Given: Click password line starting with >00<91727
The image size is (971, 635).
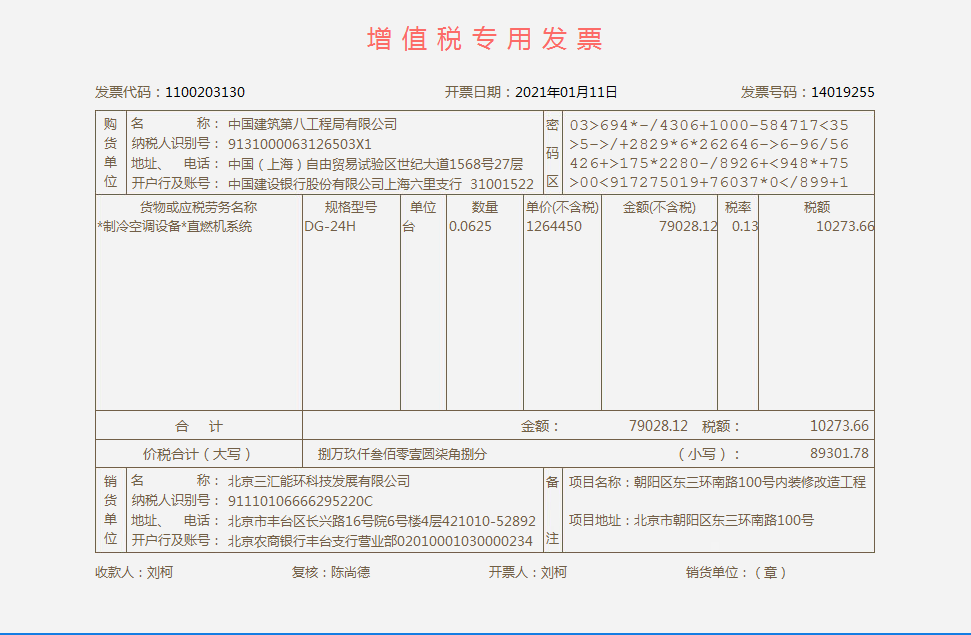Looking at the screenshot, I should pyautogui.click(x=709, y=183).
